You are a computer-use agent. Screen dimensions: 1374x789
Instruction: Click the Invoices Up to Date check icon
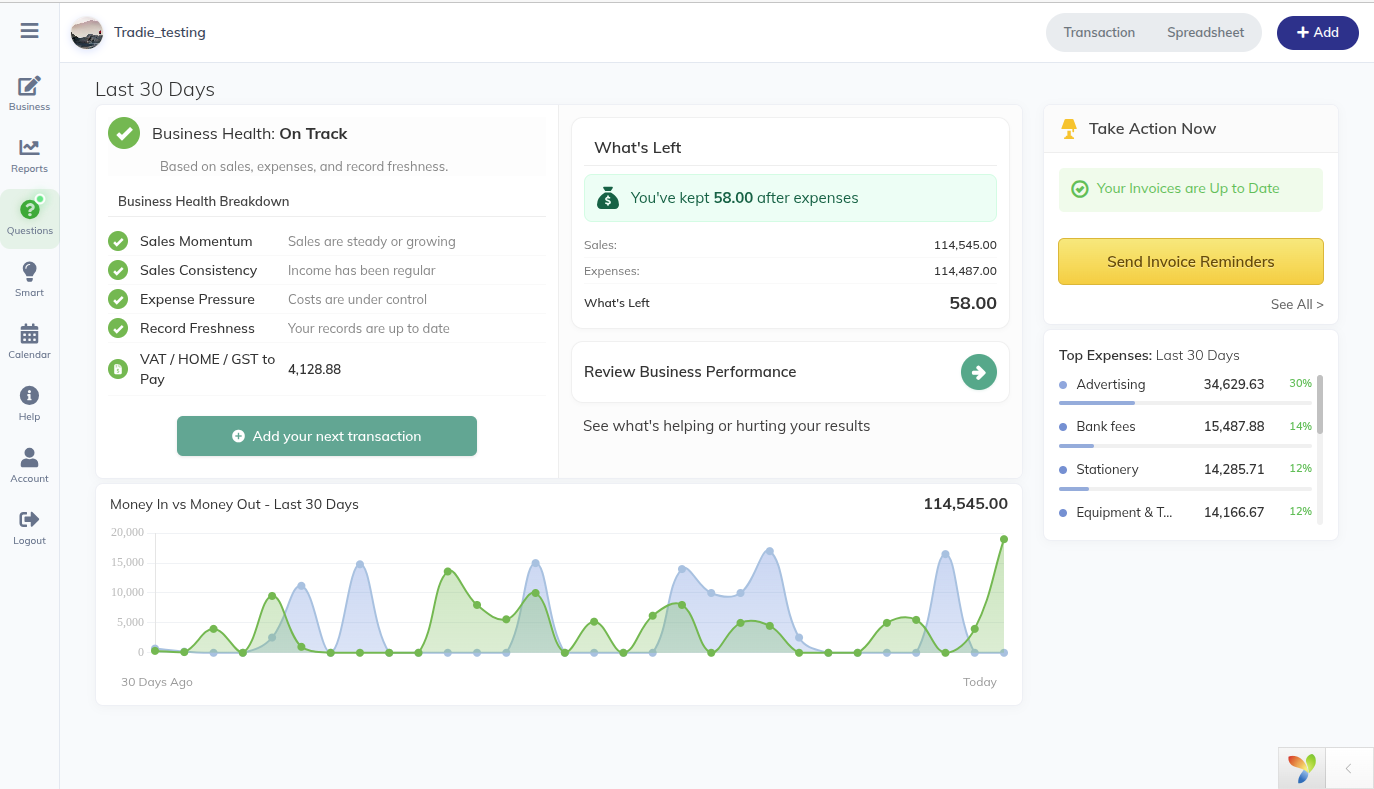1080,189
